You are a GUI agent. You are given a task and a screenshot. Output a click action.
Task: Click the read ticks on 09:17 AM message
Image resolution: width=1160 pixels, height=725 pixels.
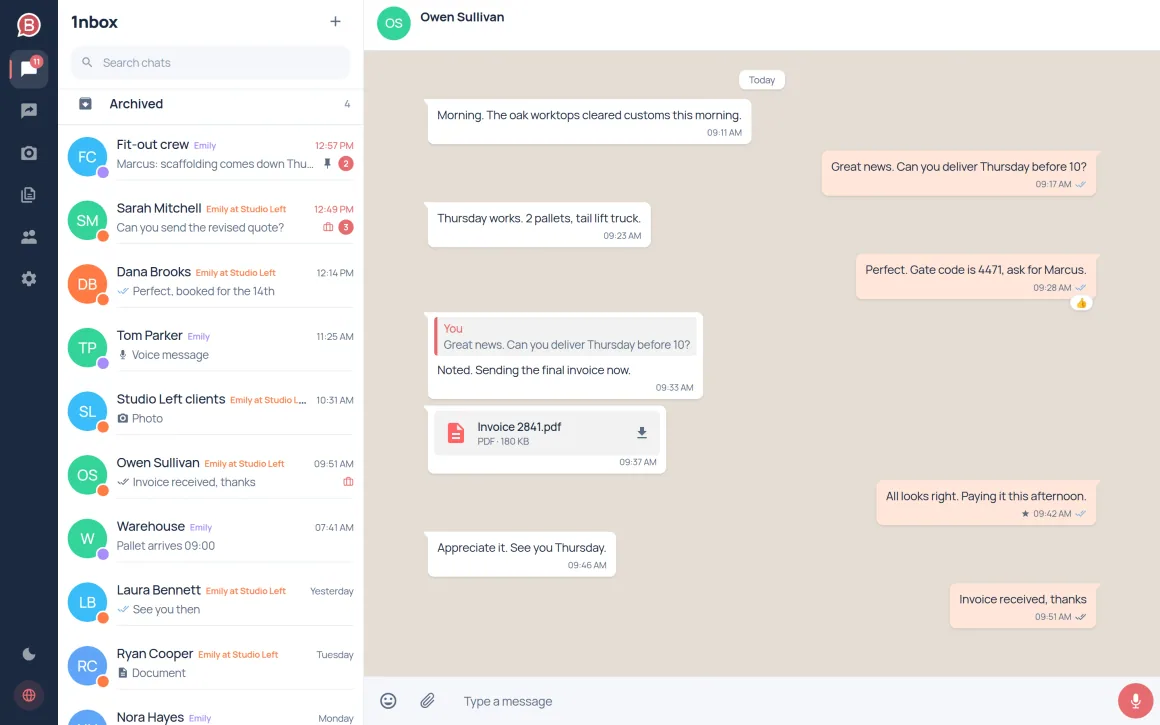pos(1081,184)
